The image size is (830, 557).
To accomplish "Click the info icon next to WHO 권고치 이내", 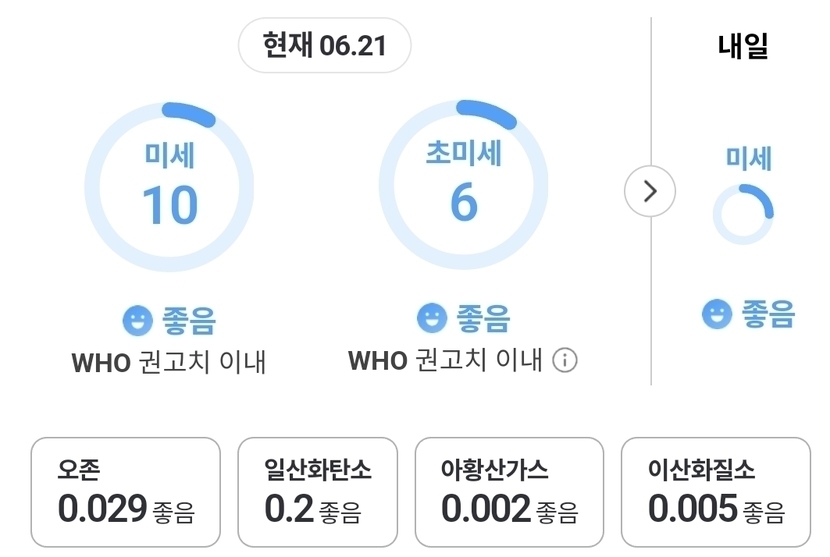I will coord(565,361).
